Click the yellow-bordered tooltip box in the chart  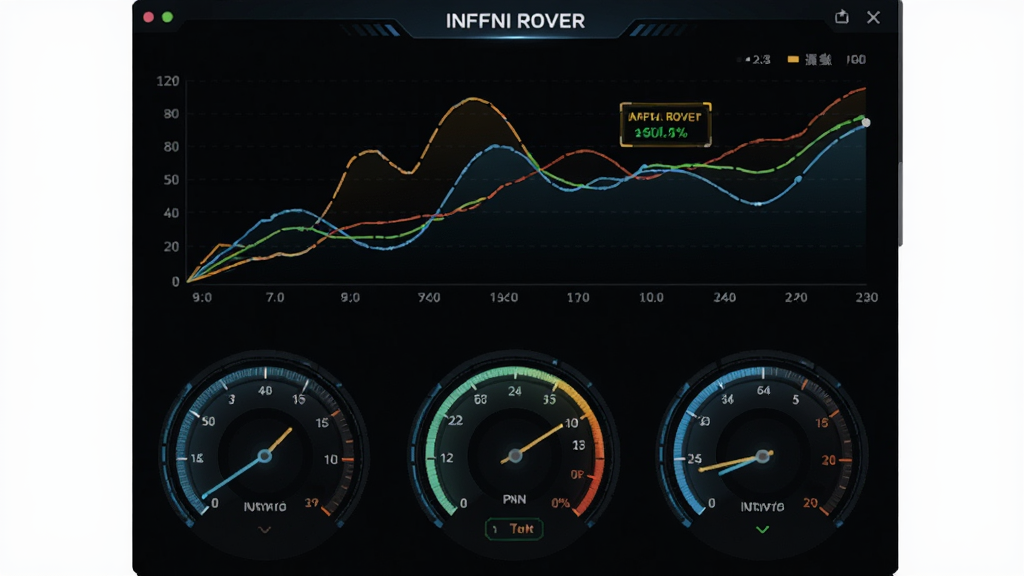[x=665, y=124]
